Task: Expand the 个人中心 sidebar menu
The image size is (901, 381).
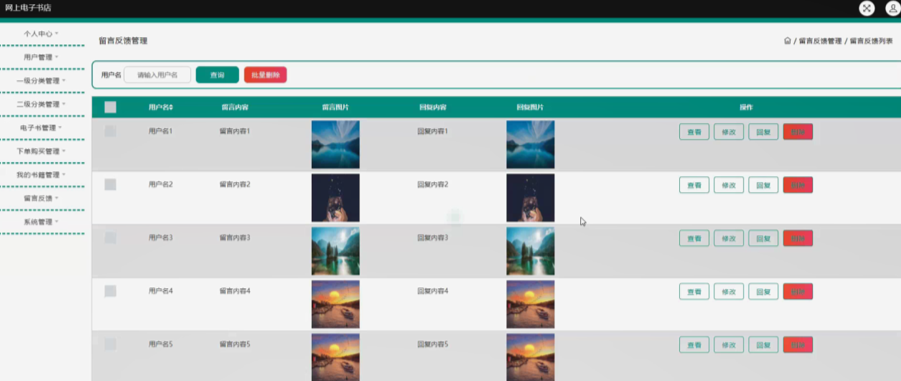Action: click(x=41, y=34)
